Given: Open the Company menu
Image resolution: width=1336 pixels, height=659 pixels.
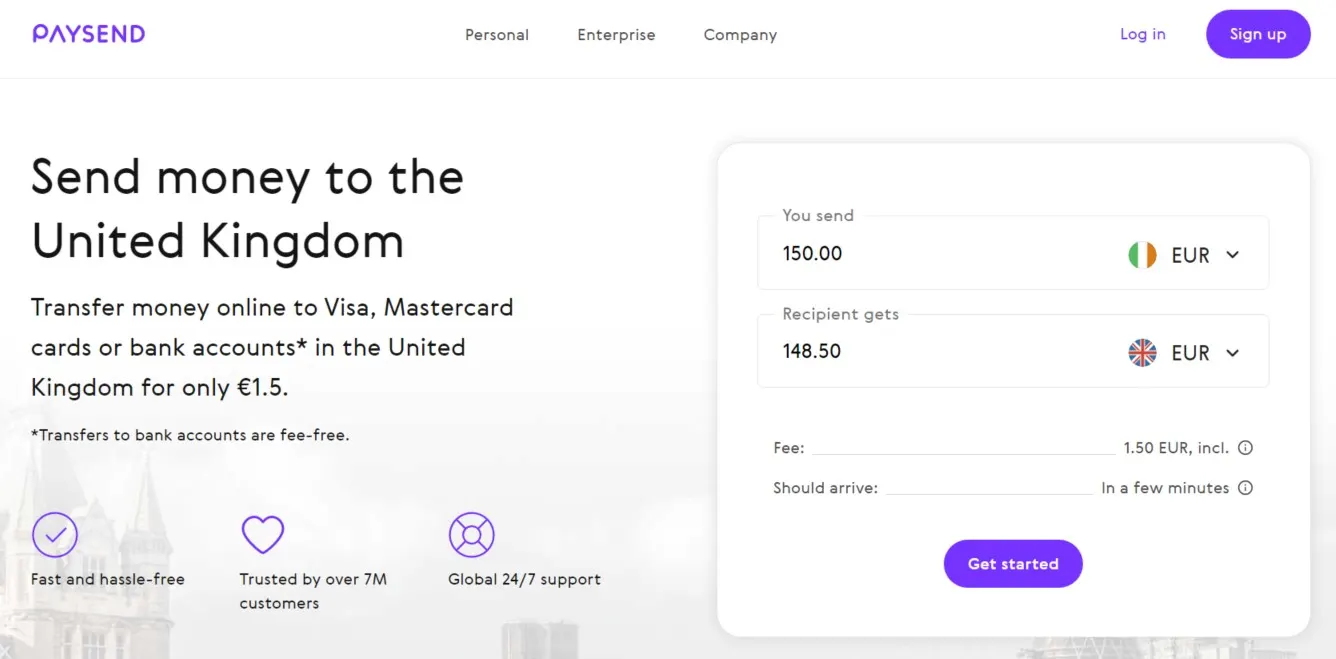Looking at the screenshot, I should click(740, 35).
